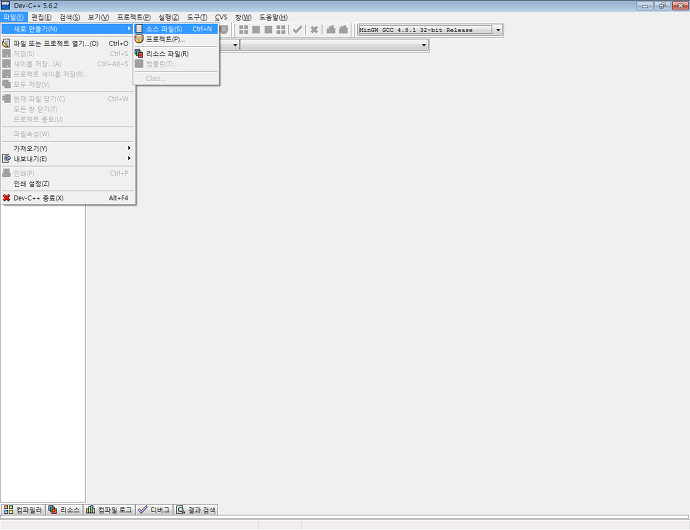Switch to the 디버그 bottom tab

click(155, 510)
